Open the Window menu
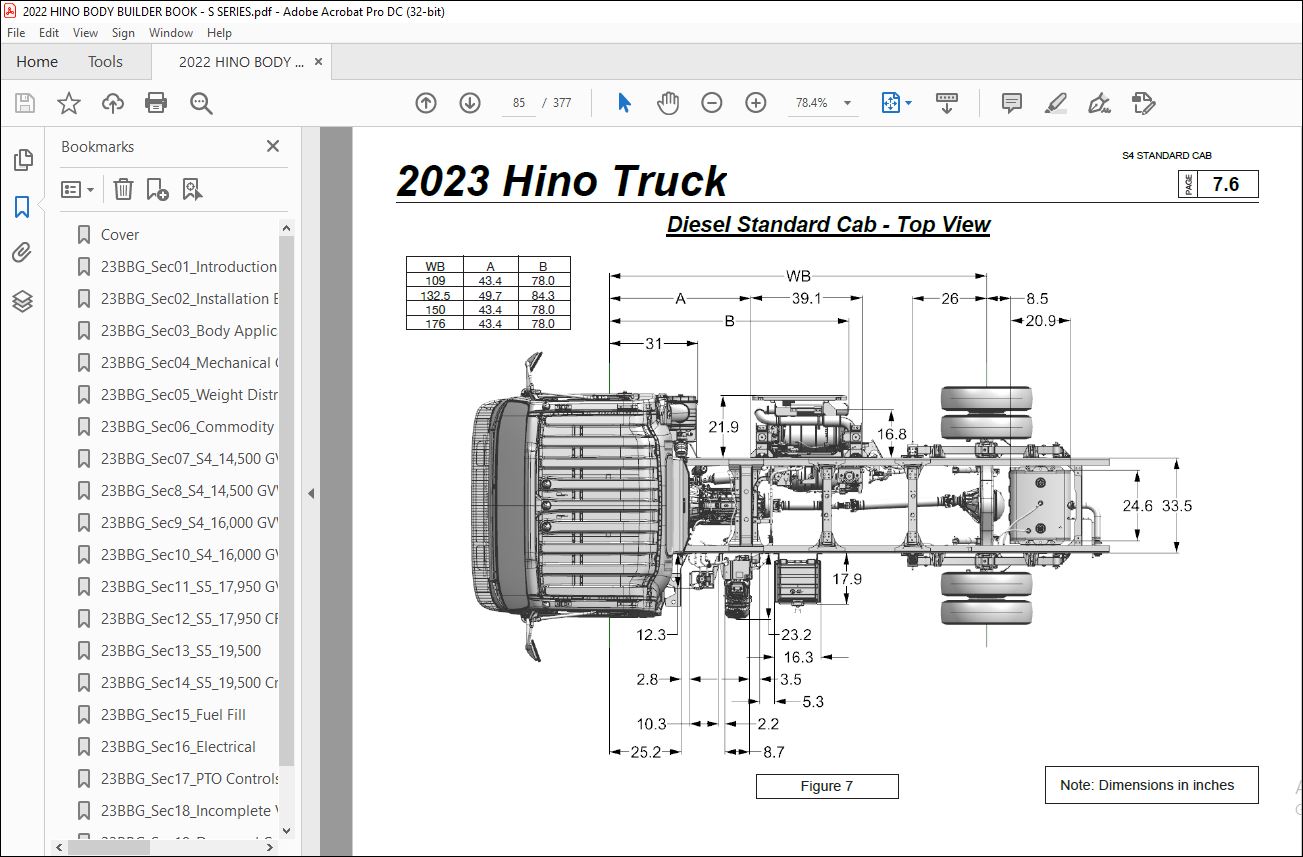Image resolution: width=1303 pixels, height=857 pixels. [171, 33]
